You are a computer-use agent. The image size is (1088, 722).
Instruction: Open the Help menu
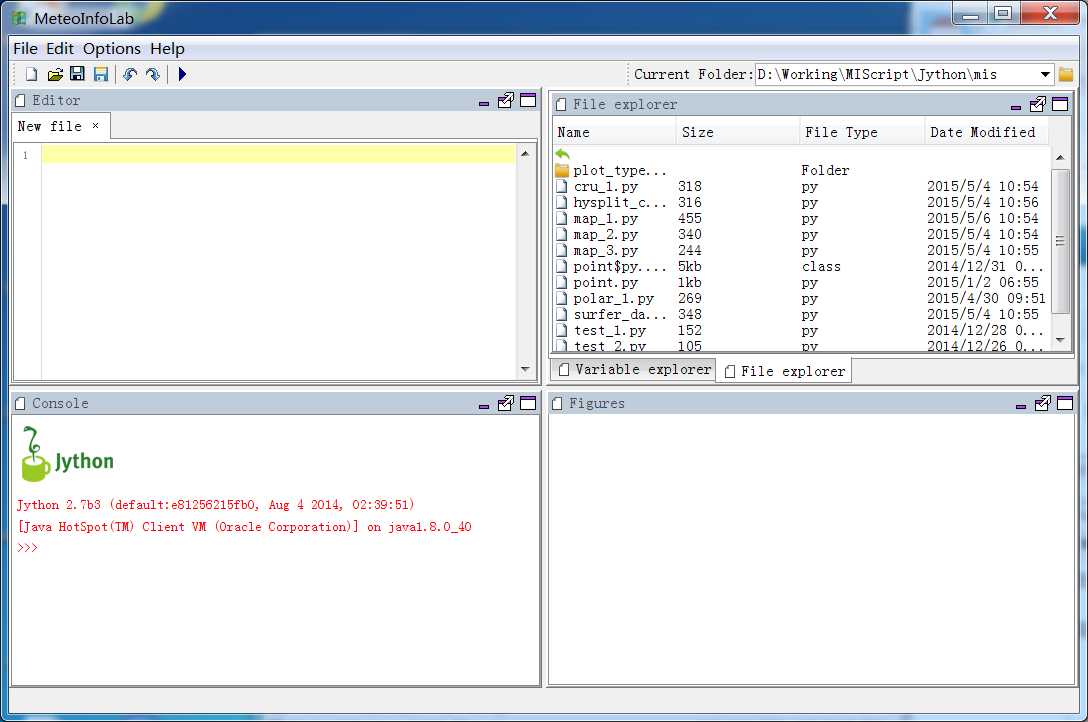[167, 49]
